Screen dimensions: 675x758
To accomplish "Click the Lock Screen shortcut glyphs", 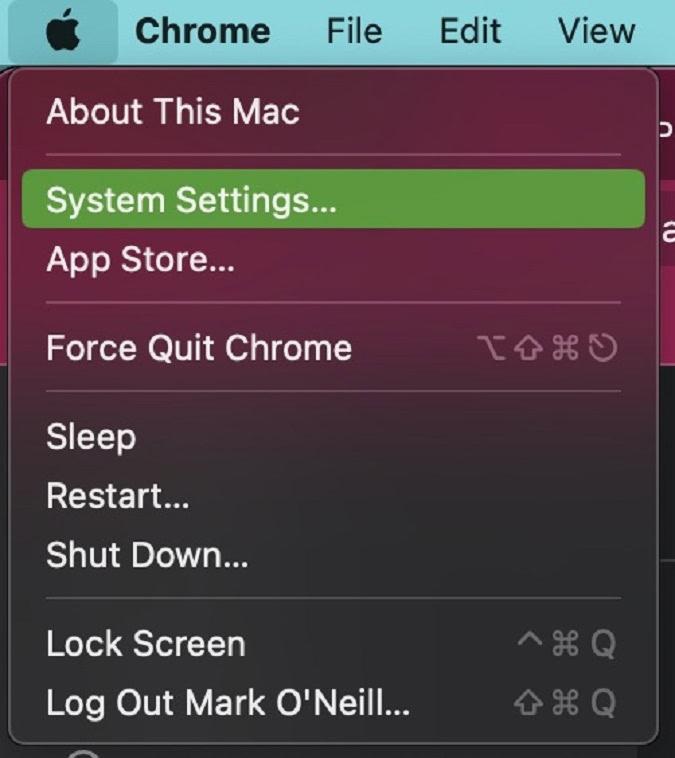I will (x=566, y=643).
